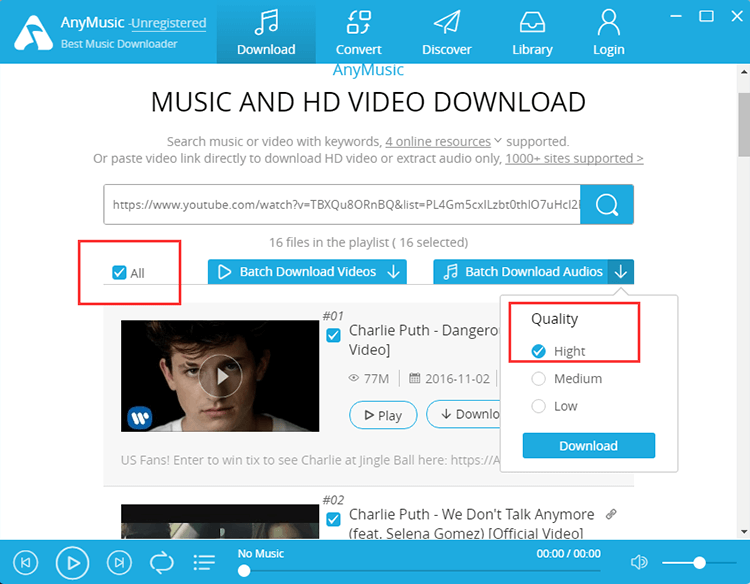Image resolution: width=750 pixels, height=584 pixels.
Task: Switch to the Convert tab
Action: tap(358, 33)
